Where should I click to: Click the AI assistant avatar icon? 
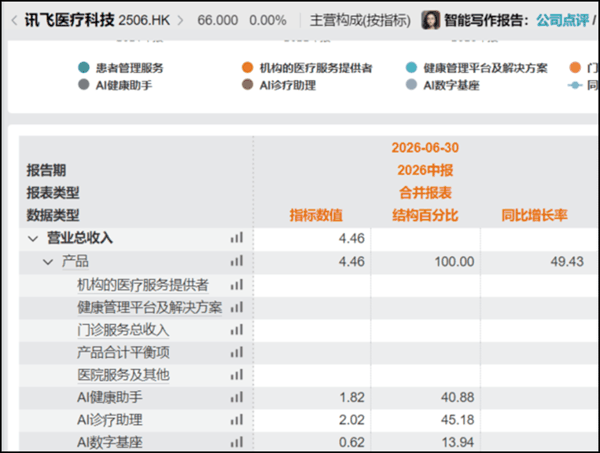pyautogui.click(x=430, y=20)
